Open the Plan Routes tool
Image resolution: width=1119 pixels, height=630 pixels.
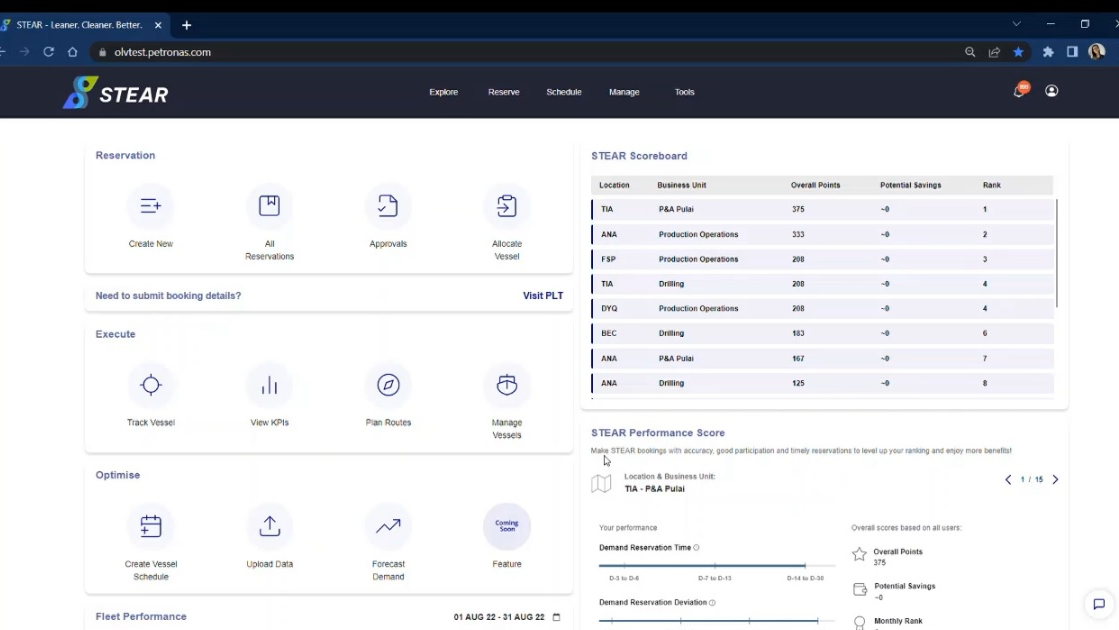point(388,384)
